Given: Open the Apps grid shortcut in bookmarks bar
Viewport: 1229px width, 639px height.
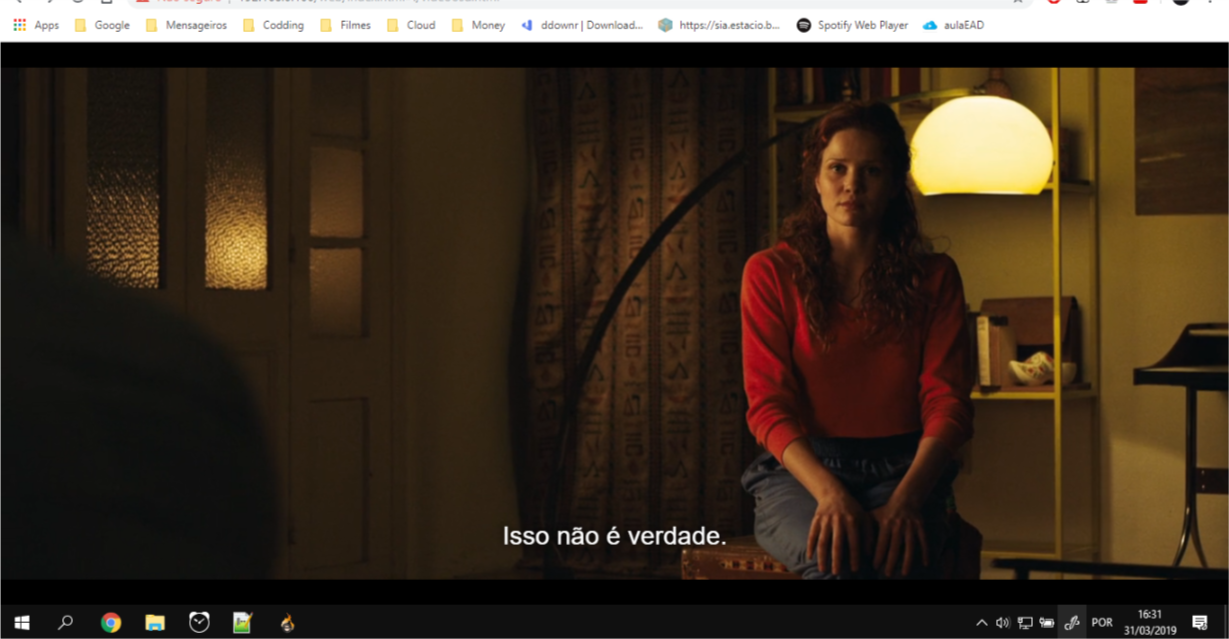Looking at the screenshot, I should pyautogui.click(x=36, y=25).
